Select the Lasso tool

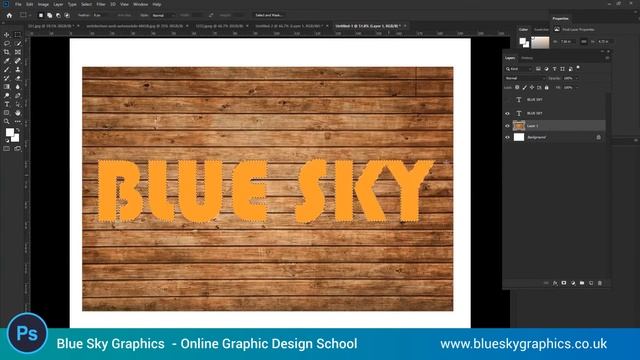point(7,43)
